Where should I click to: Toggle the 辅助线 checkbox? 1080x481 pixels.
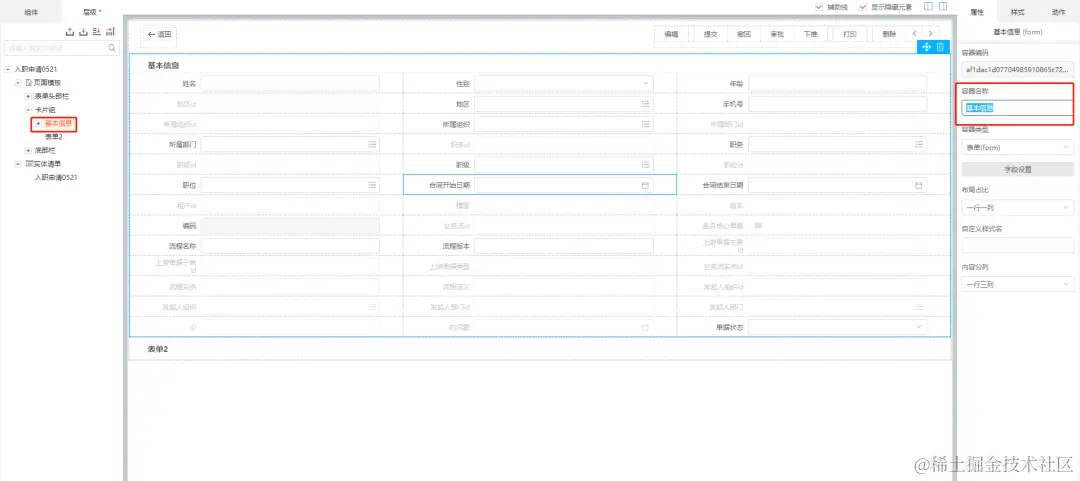(819, 6)
